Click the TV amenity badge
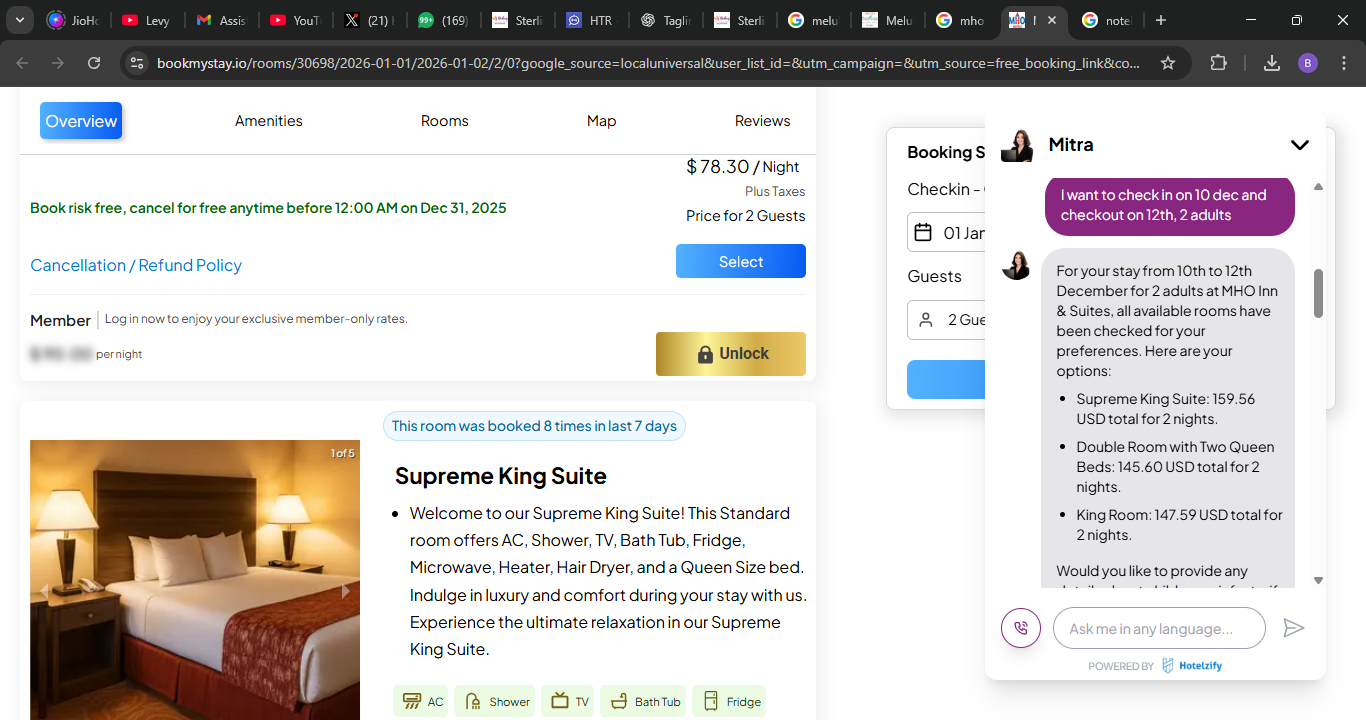This screenshot has height=720, width=1366. pos(568,701)
